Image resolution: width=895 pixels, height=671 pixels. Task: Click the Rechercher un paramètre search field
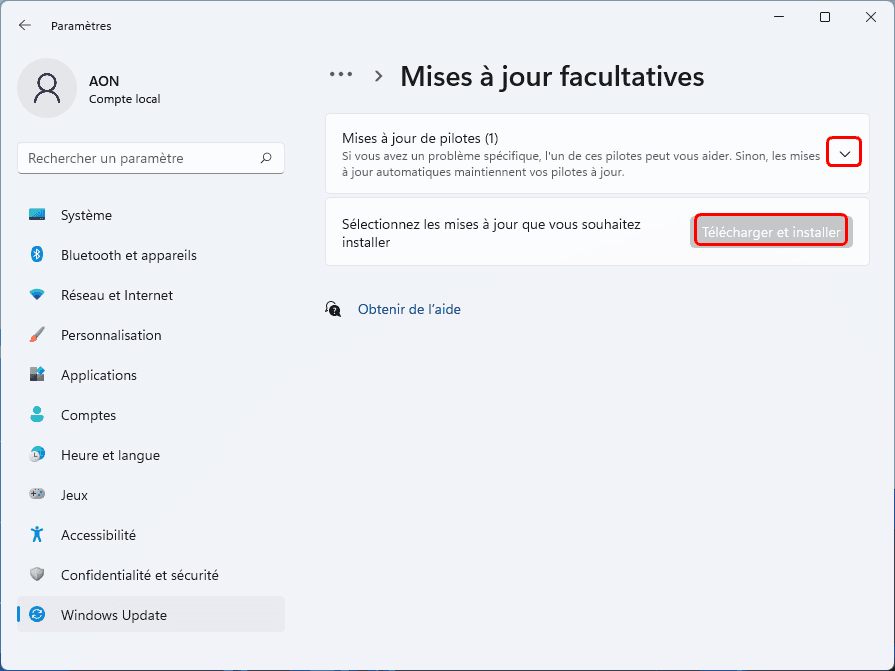[140, 158]
